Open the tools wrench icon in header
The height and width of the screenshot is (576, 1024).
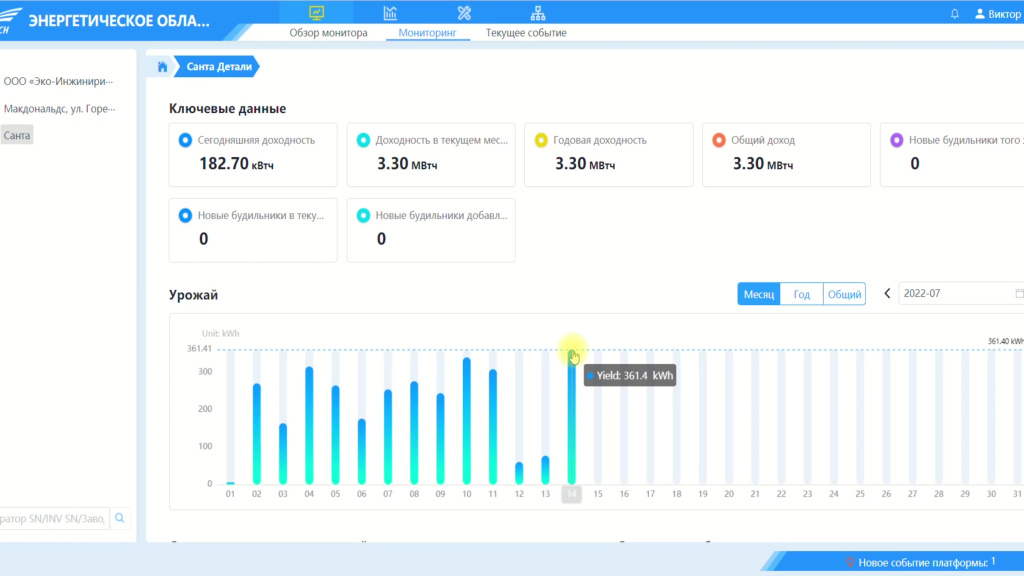464,13
